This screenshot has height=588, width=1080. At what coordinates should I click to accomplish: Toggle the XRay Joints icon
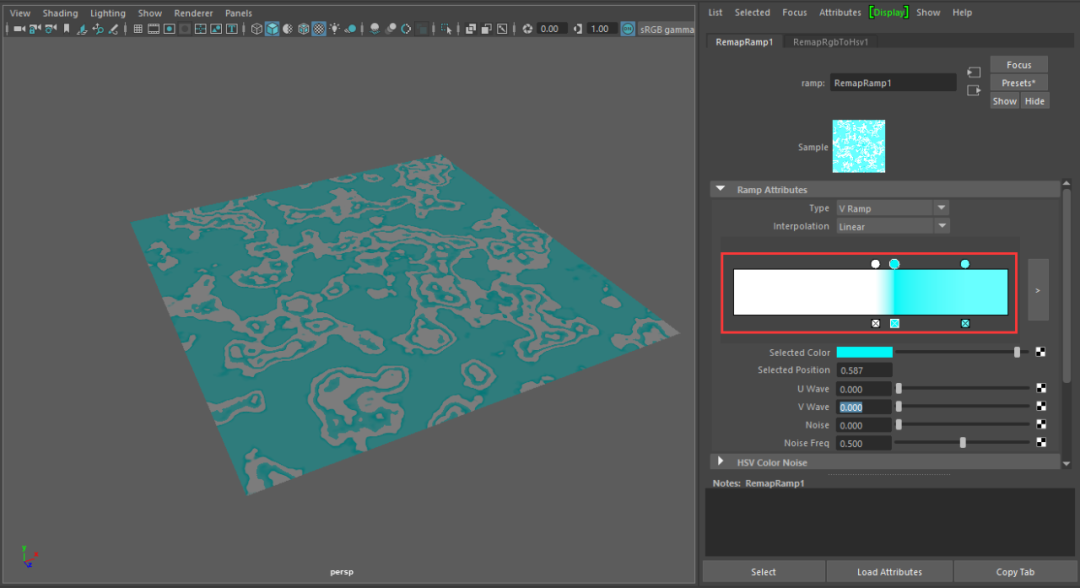[x=502, y=29]
